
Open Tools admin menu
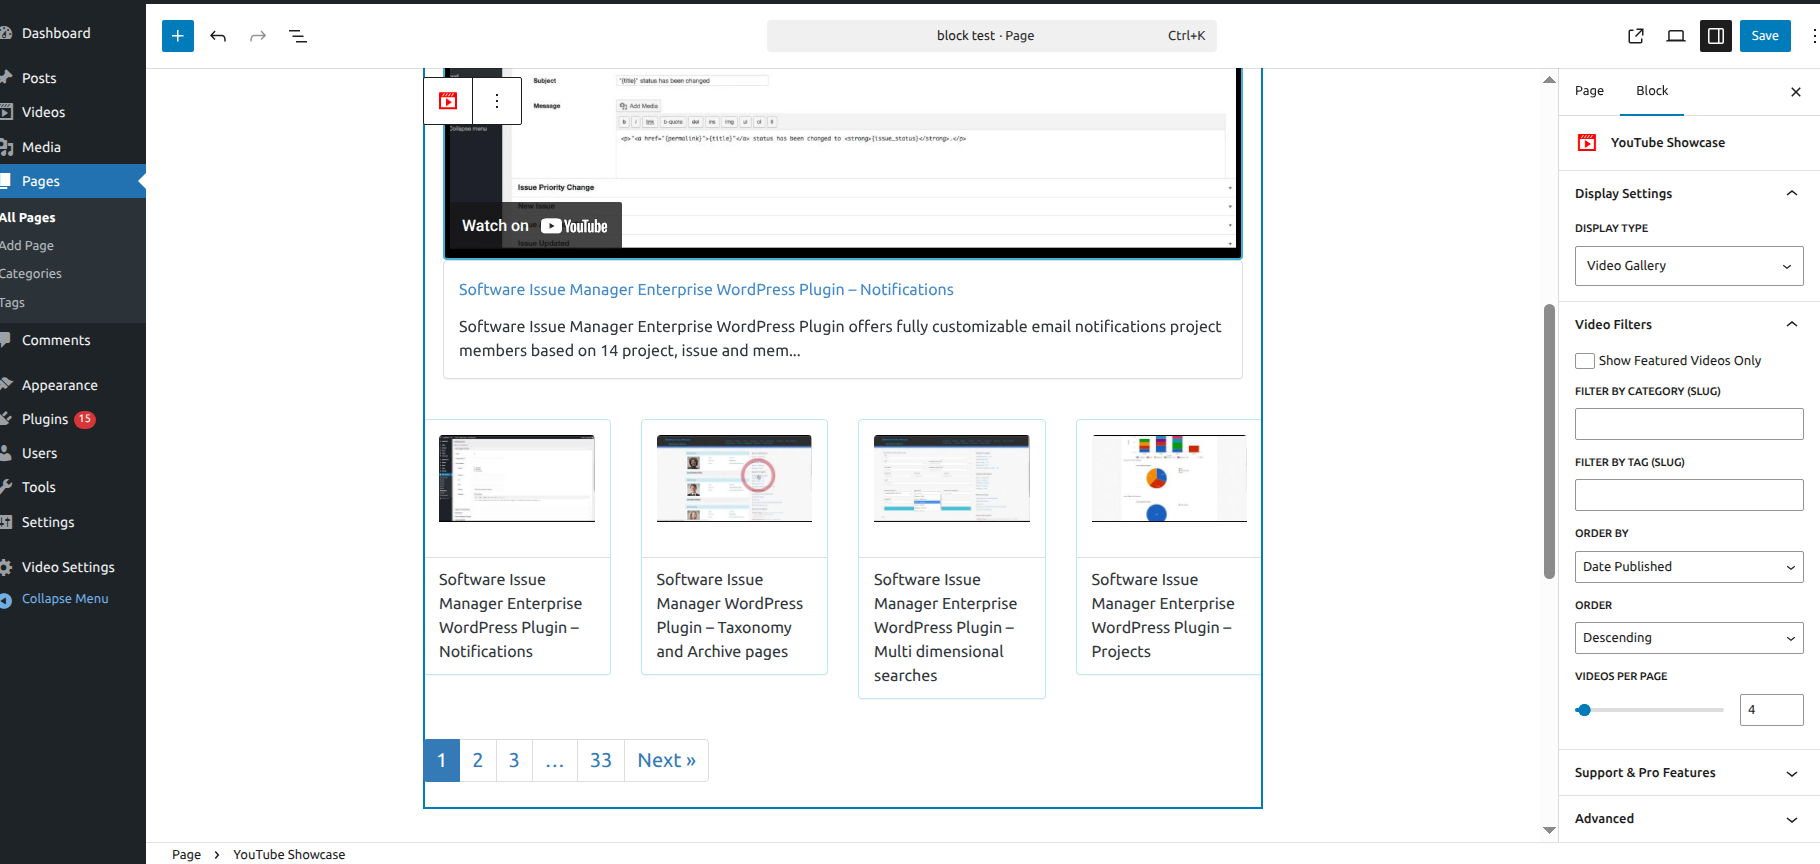pos(39,487)
